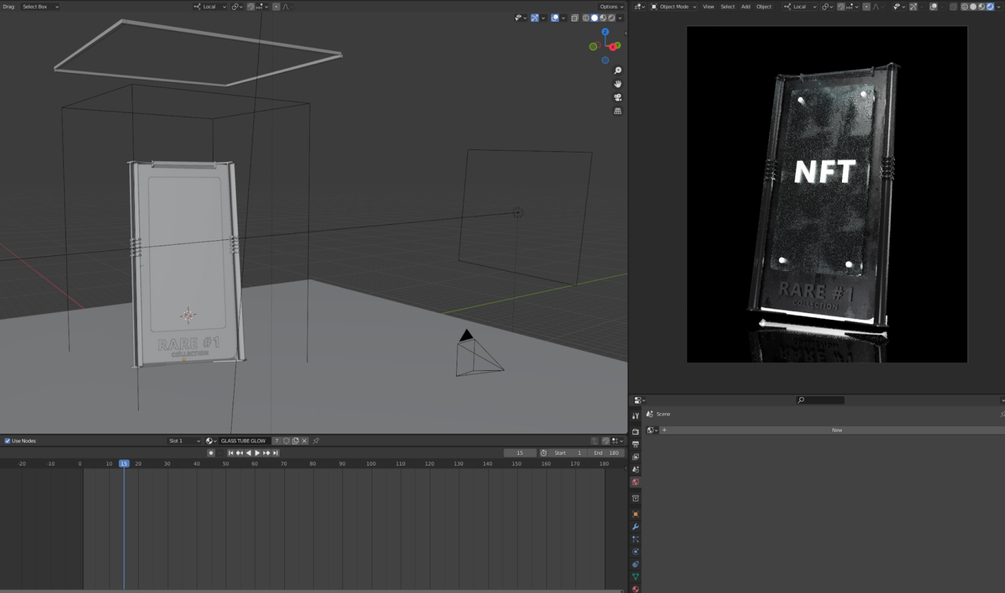Click the Start frame field

[567, 453]
